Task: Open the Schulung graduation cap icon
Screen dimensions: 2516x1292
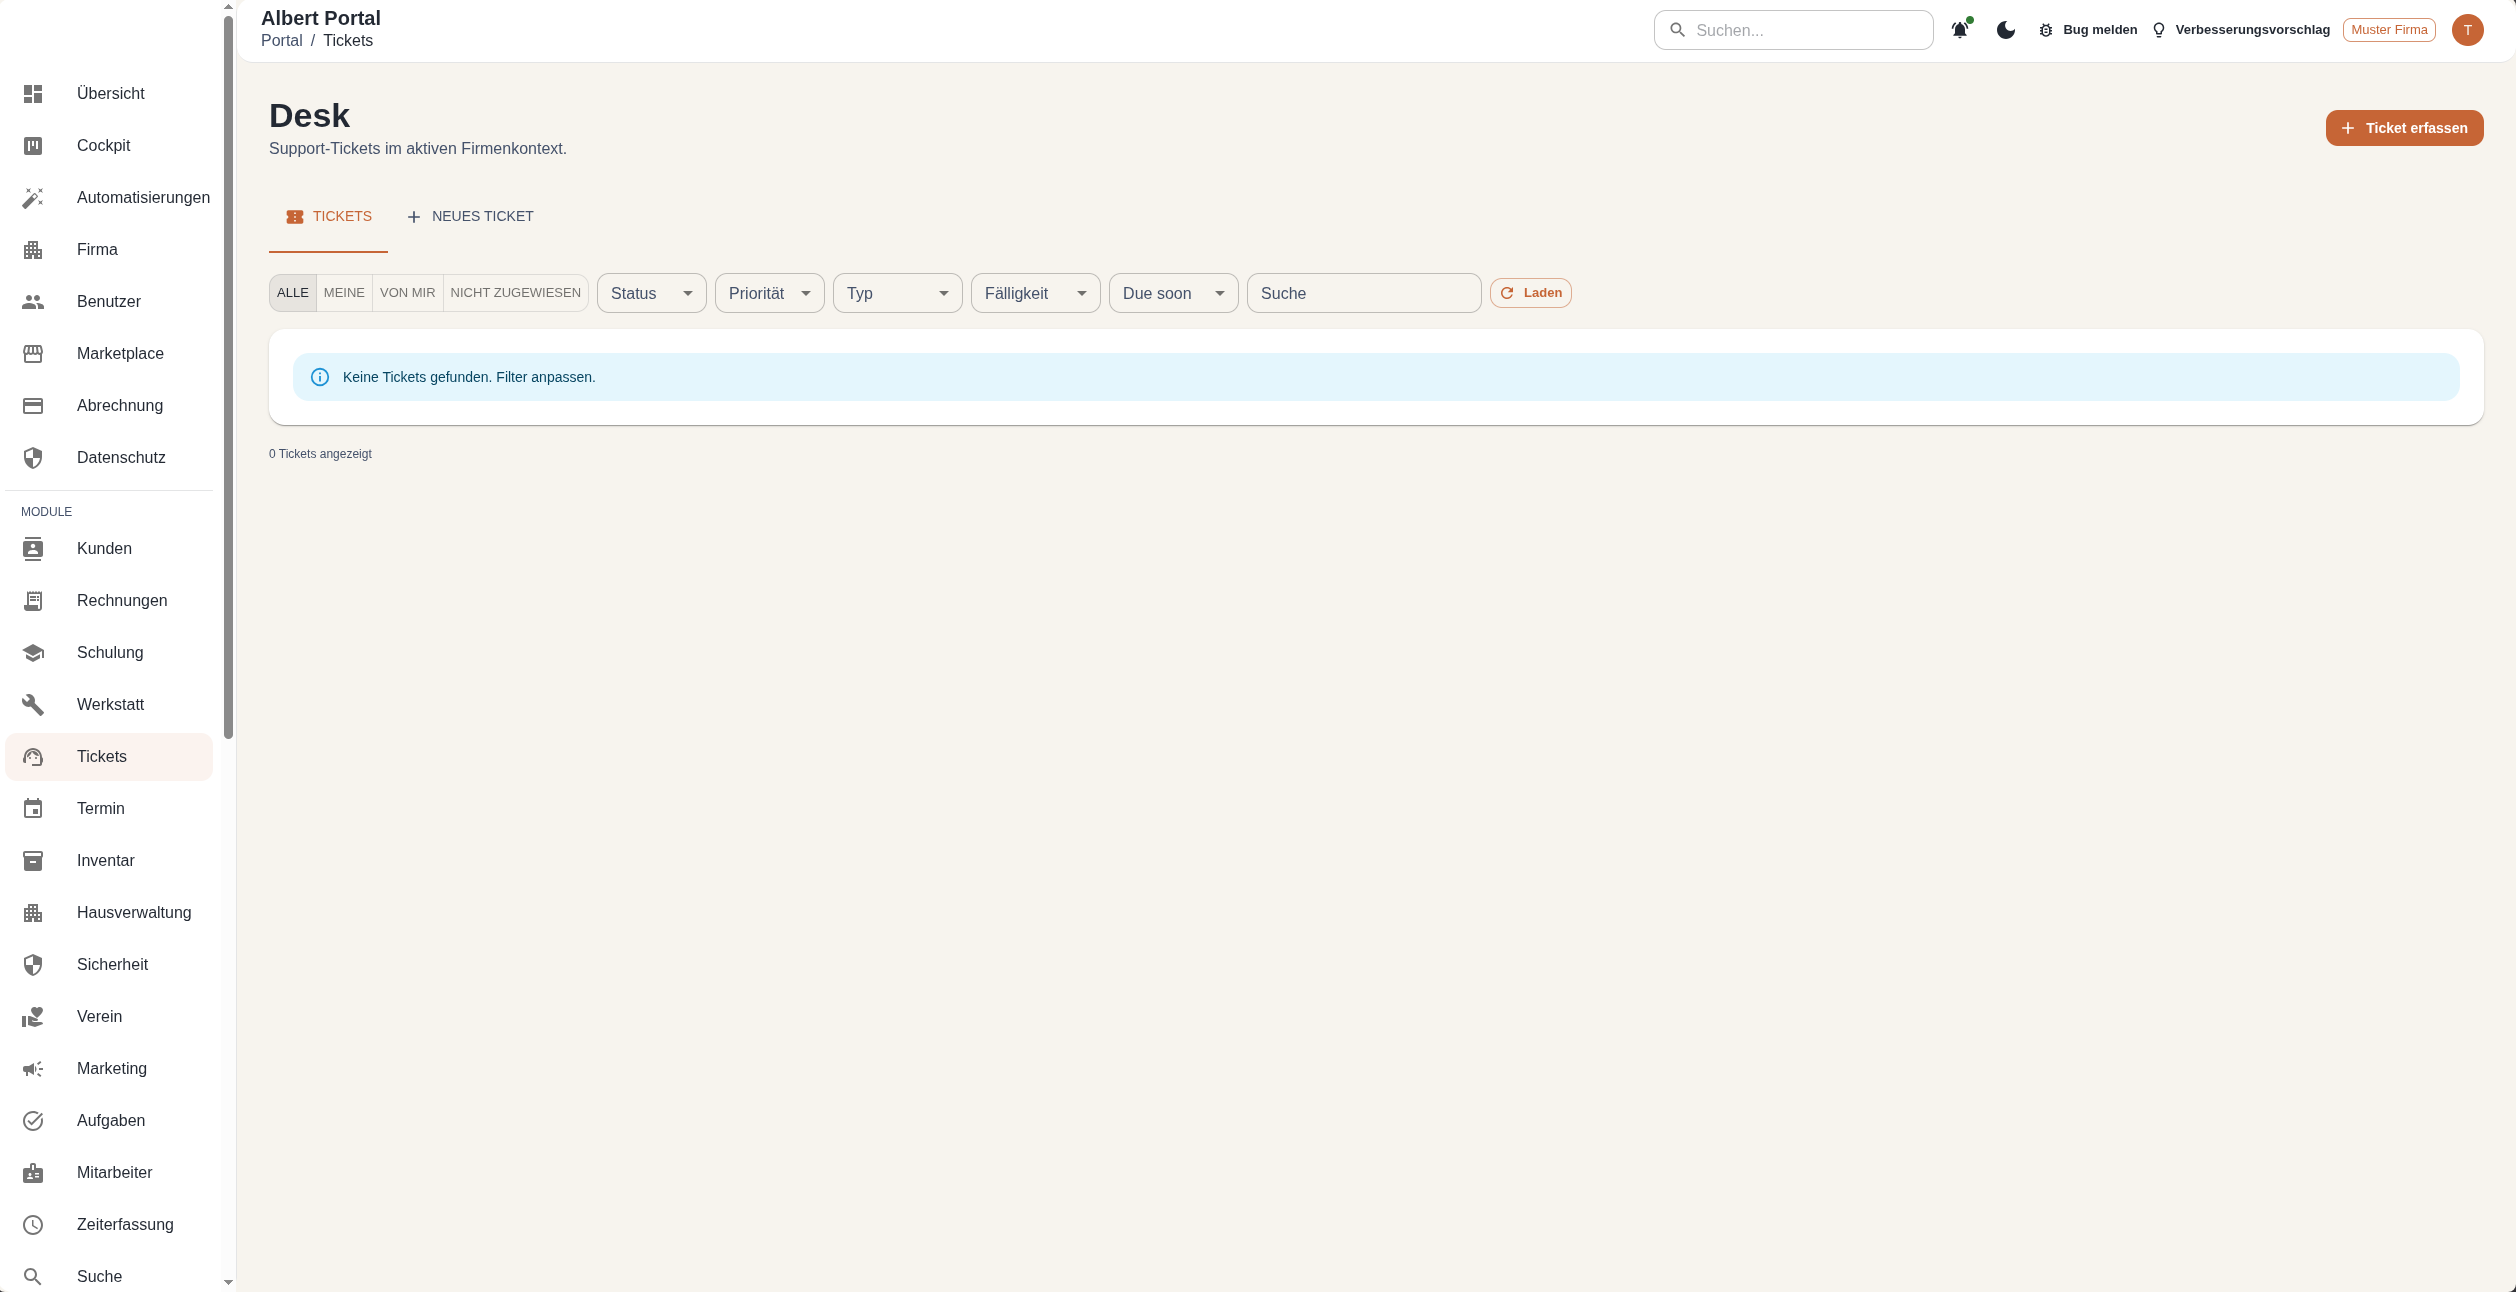Action: (x=33, y=653)
